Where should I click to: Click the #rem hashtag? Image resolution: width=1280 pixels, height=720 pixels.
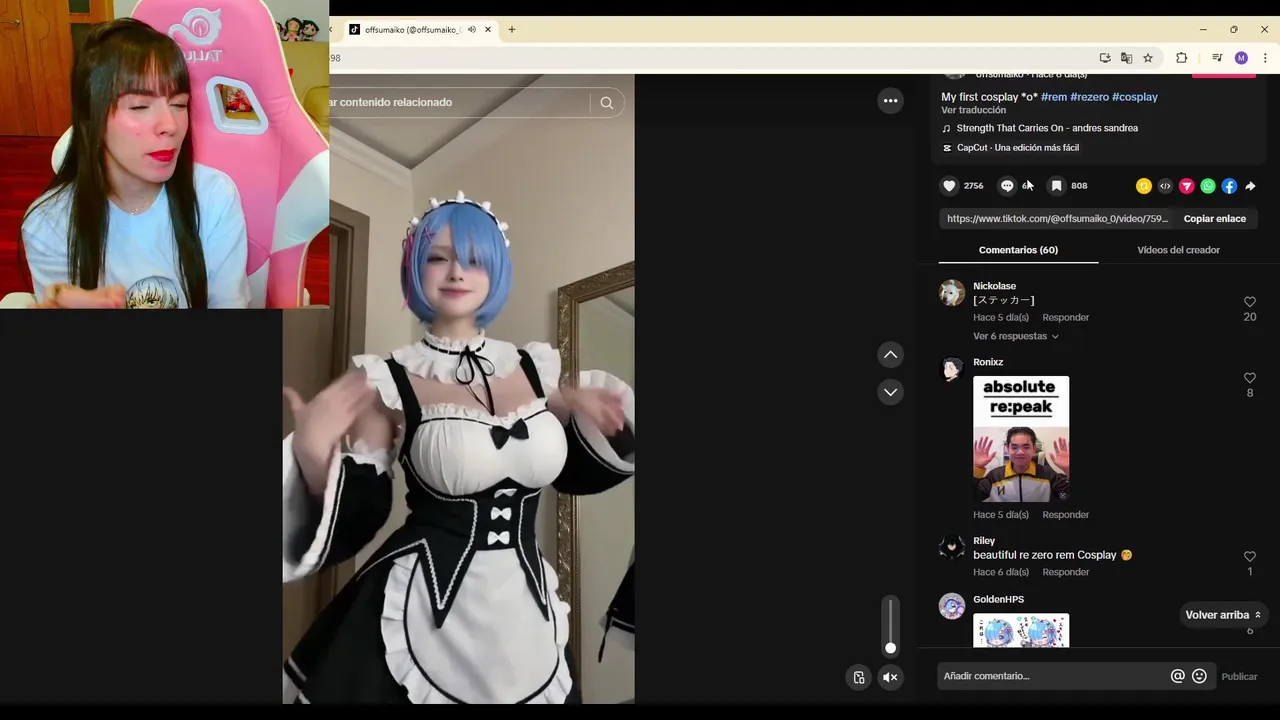(x=1053, y=97)
